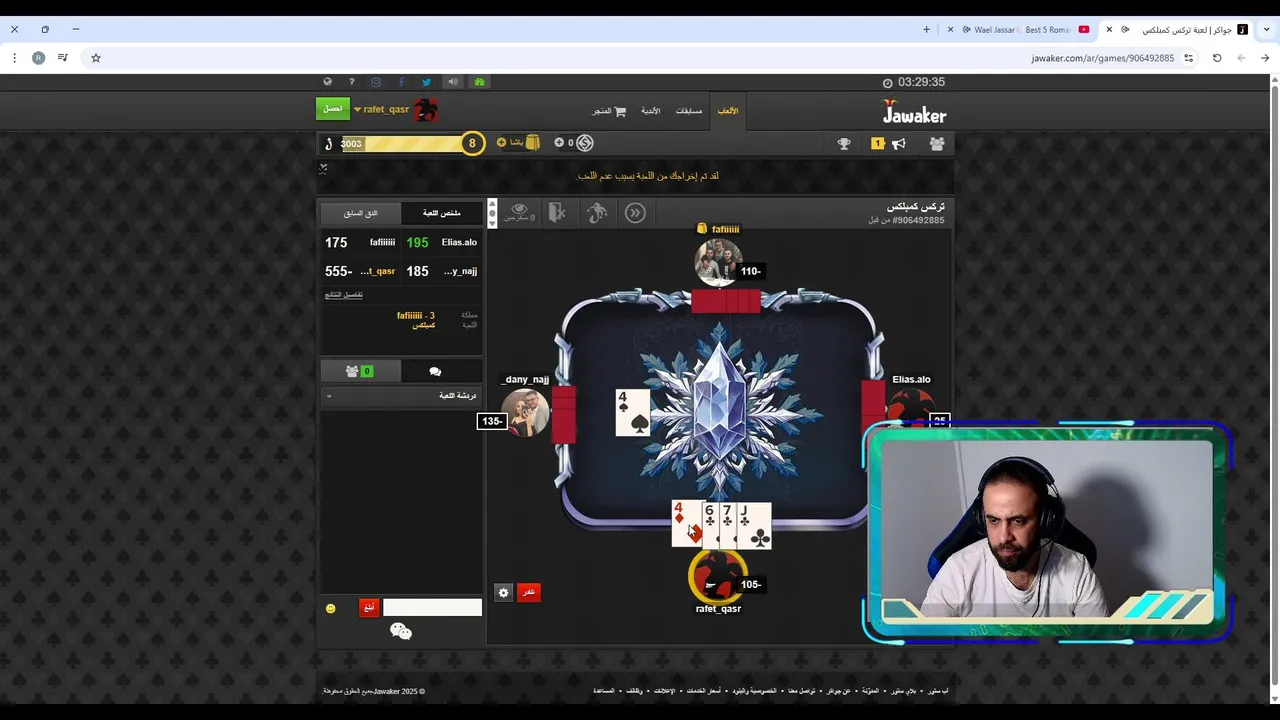Open the store tab with cart icon
Screen dimensions: 1280x720
tap(609, 111)
